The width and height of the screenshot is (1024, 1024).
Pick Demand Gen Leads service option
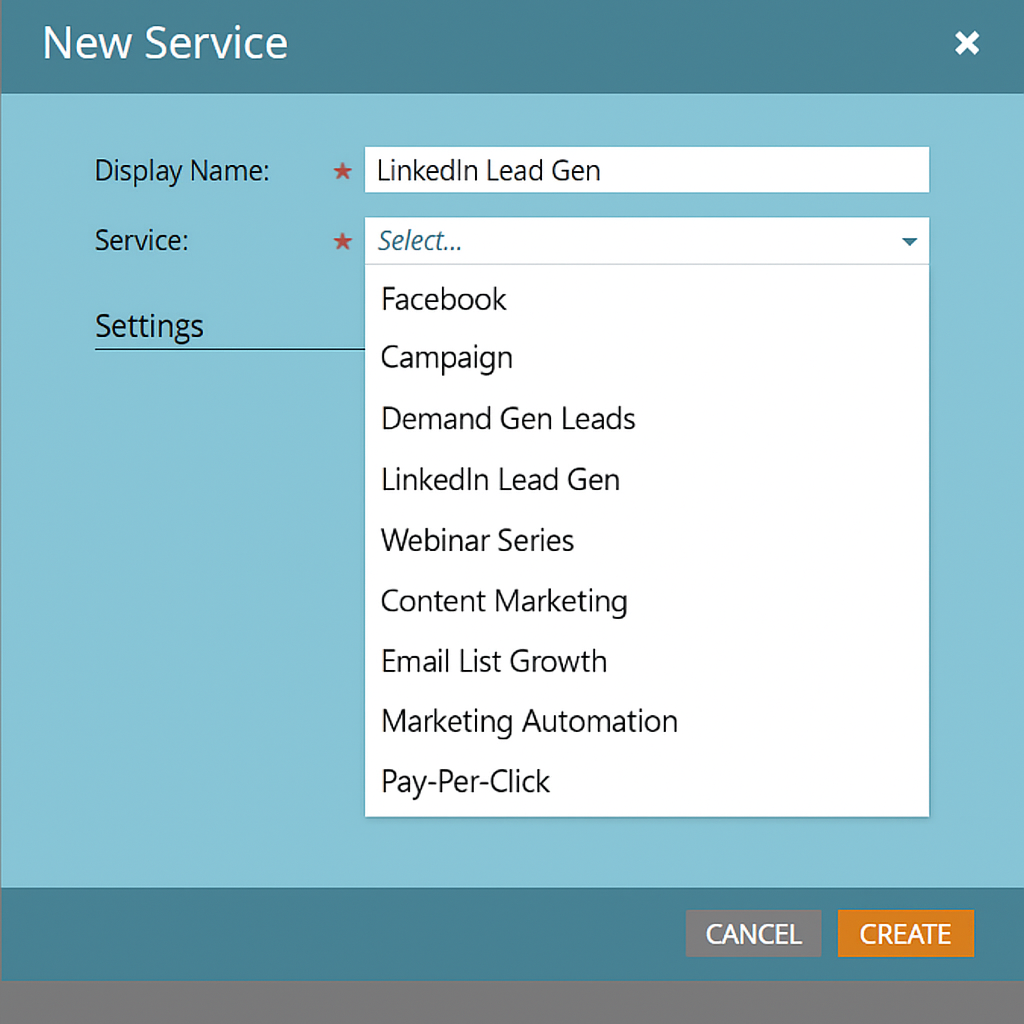[x=508, y=419]
